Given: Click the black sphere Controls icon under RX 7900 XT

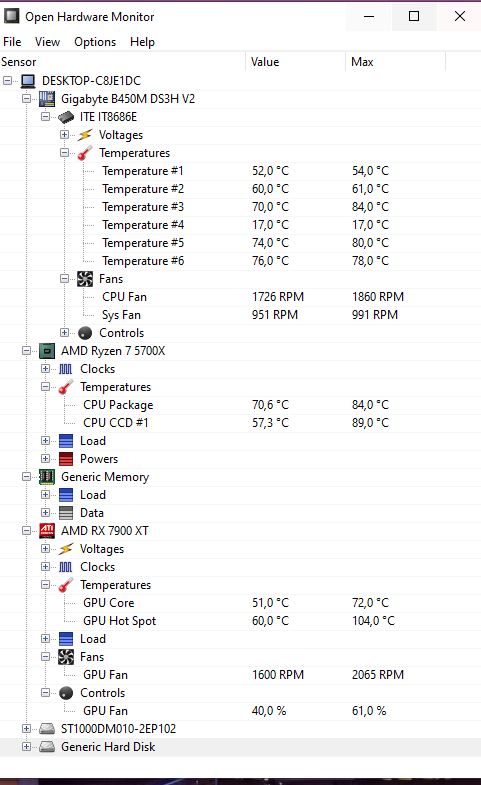Looking at the screenshot, I should (x=66, y=693).
